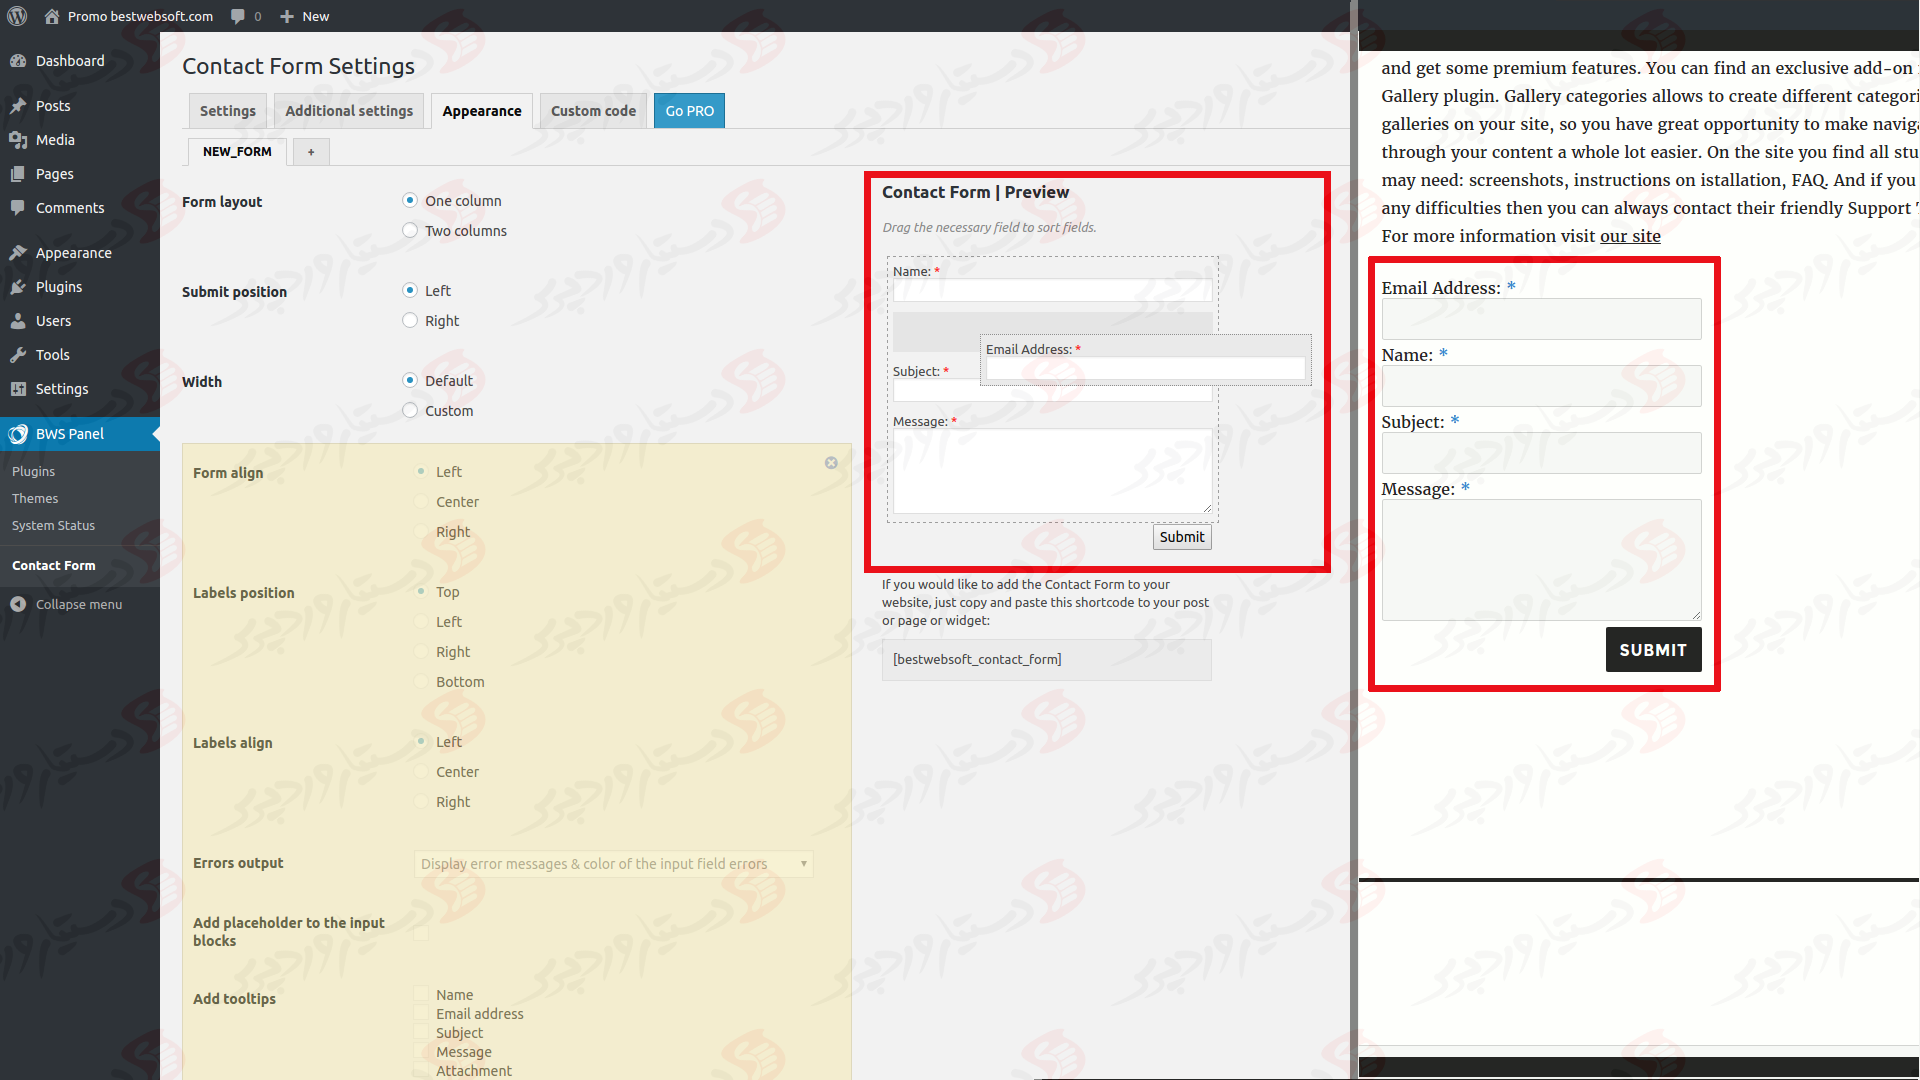Select the Custom width option
This screenshot has width=1920, height=1080.
[410, 410]
